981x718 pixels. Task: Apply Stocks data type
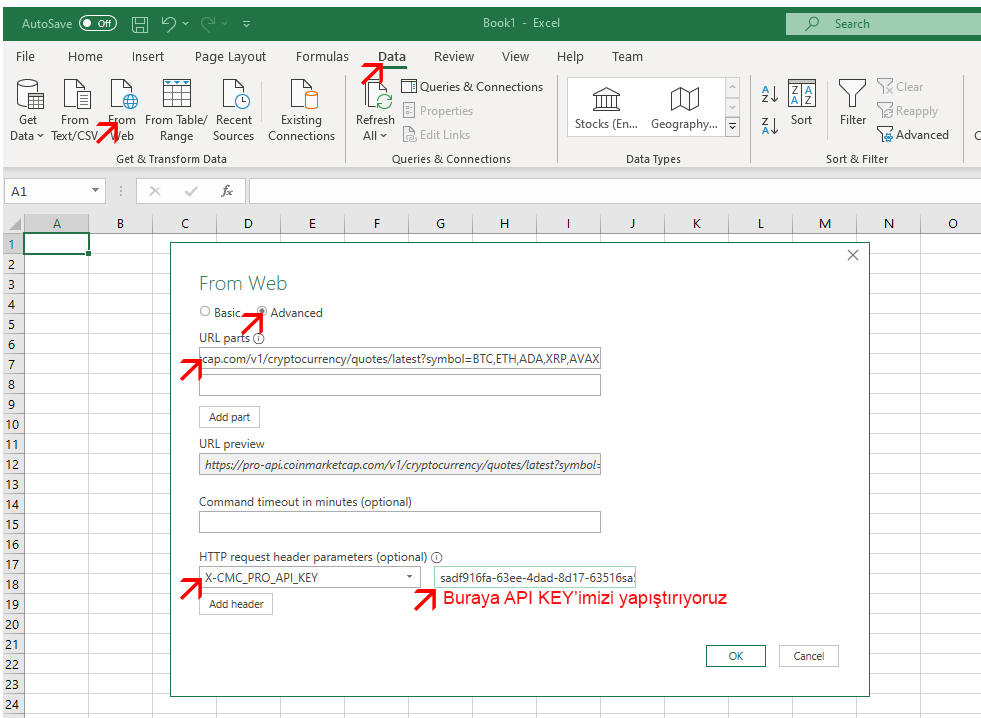tap(606, 108)
